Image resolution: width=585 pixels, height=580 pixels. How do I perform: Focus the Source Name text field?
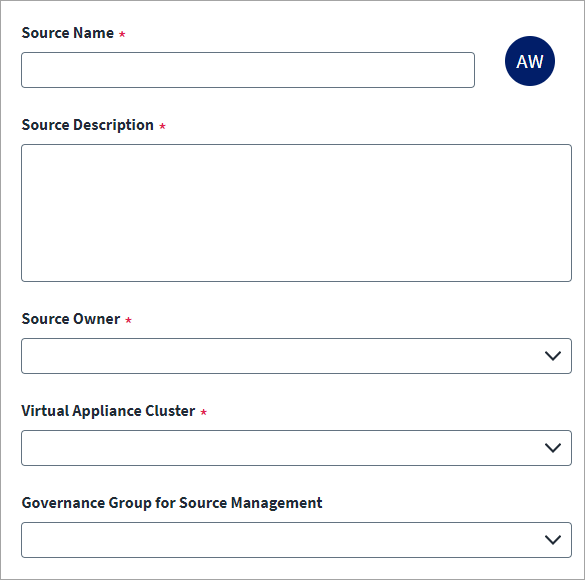coord(248,70)
